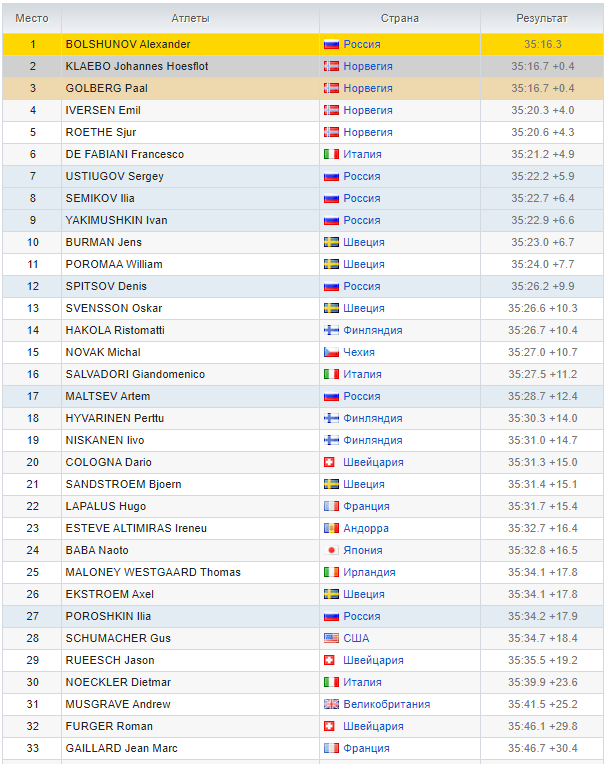
Task: Open the Великобритания country link
Action: [x=386, y=704]
